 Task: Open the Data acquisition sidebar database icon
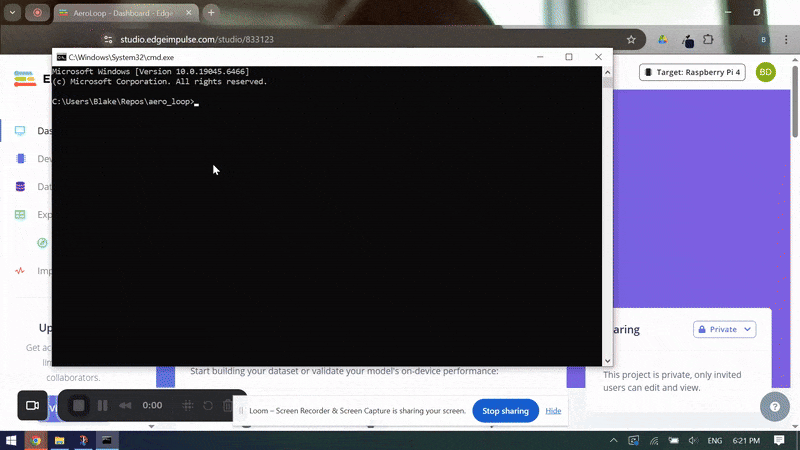20,187
